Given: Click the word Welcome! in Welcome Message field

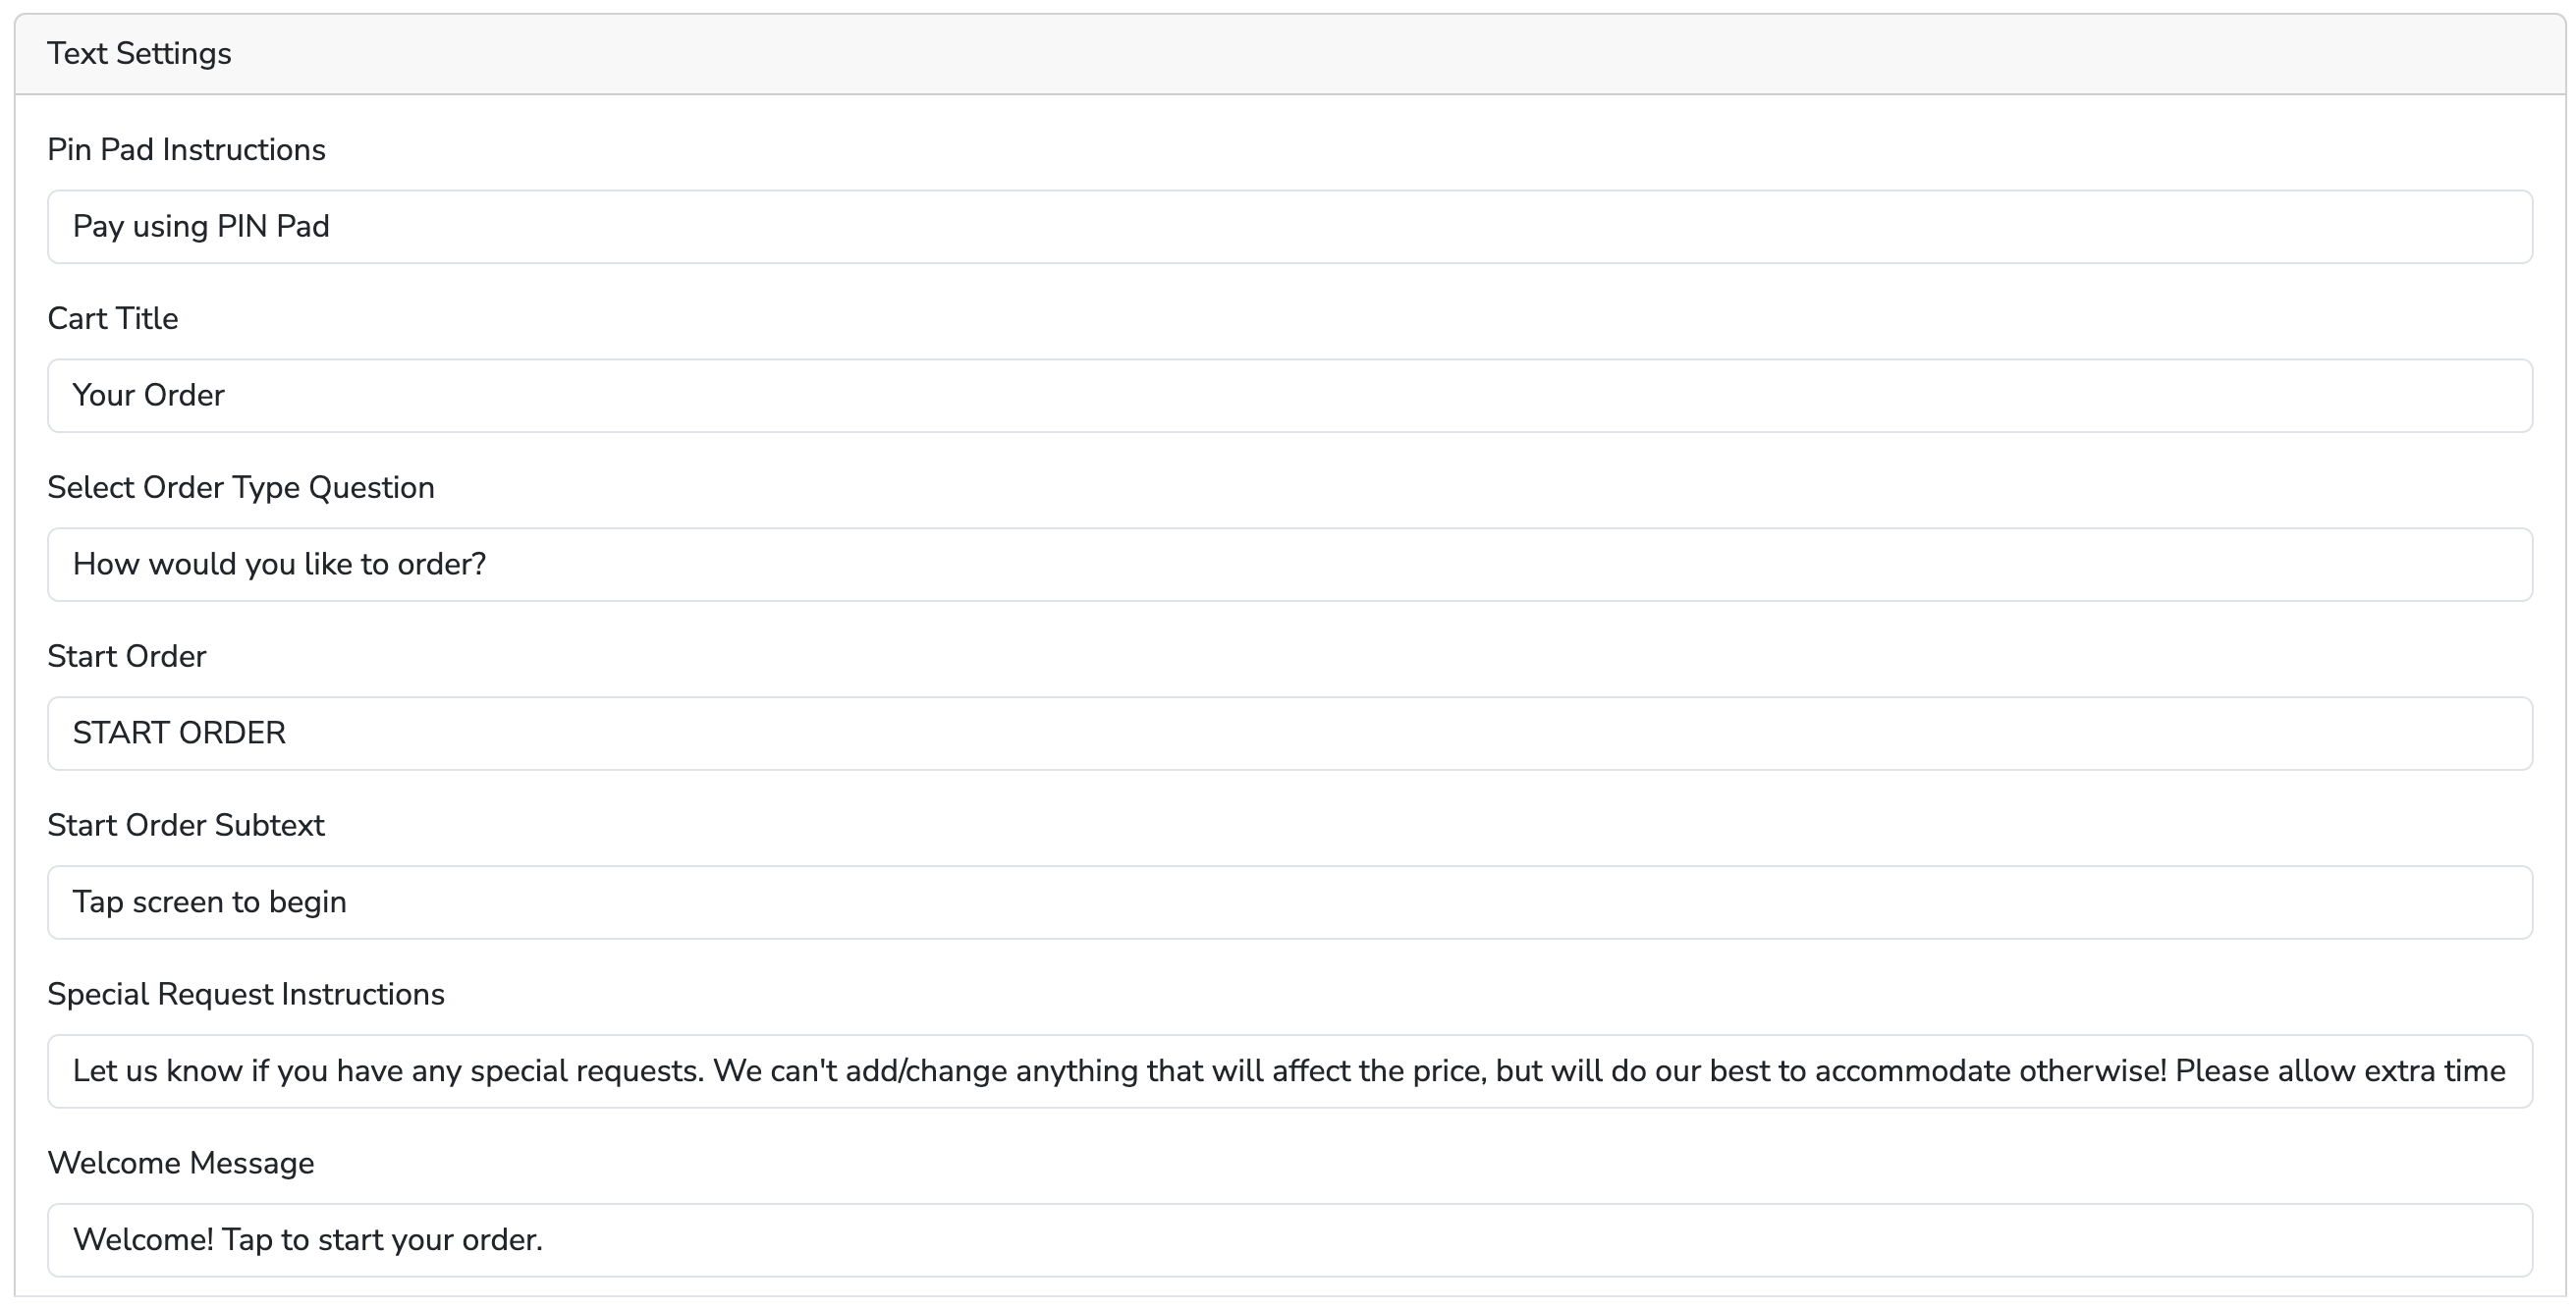Looking at the screenshot, I should (x=143, y=1241).
